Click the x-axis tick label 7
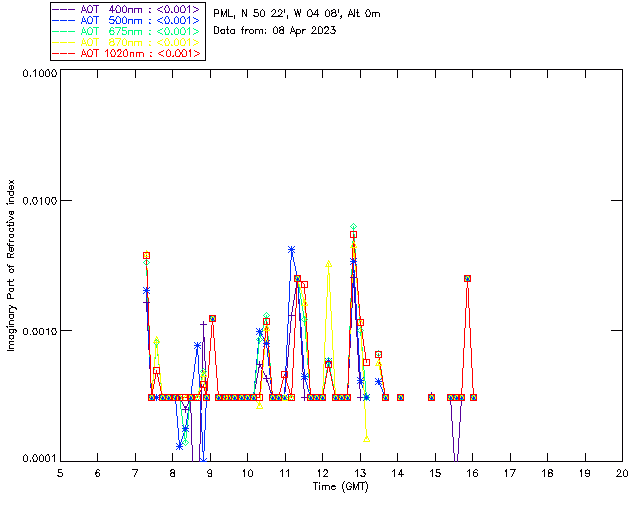Screen dimensions: 640x512 pyautogui.click(x=135, y=473)
